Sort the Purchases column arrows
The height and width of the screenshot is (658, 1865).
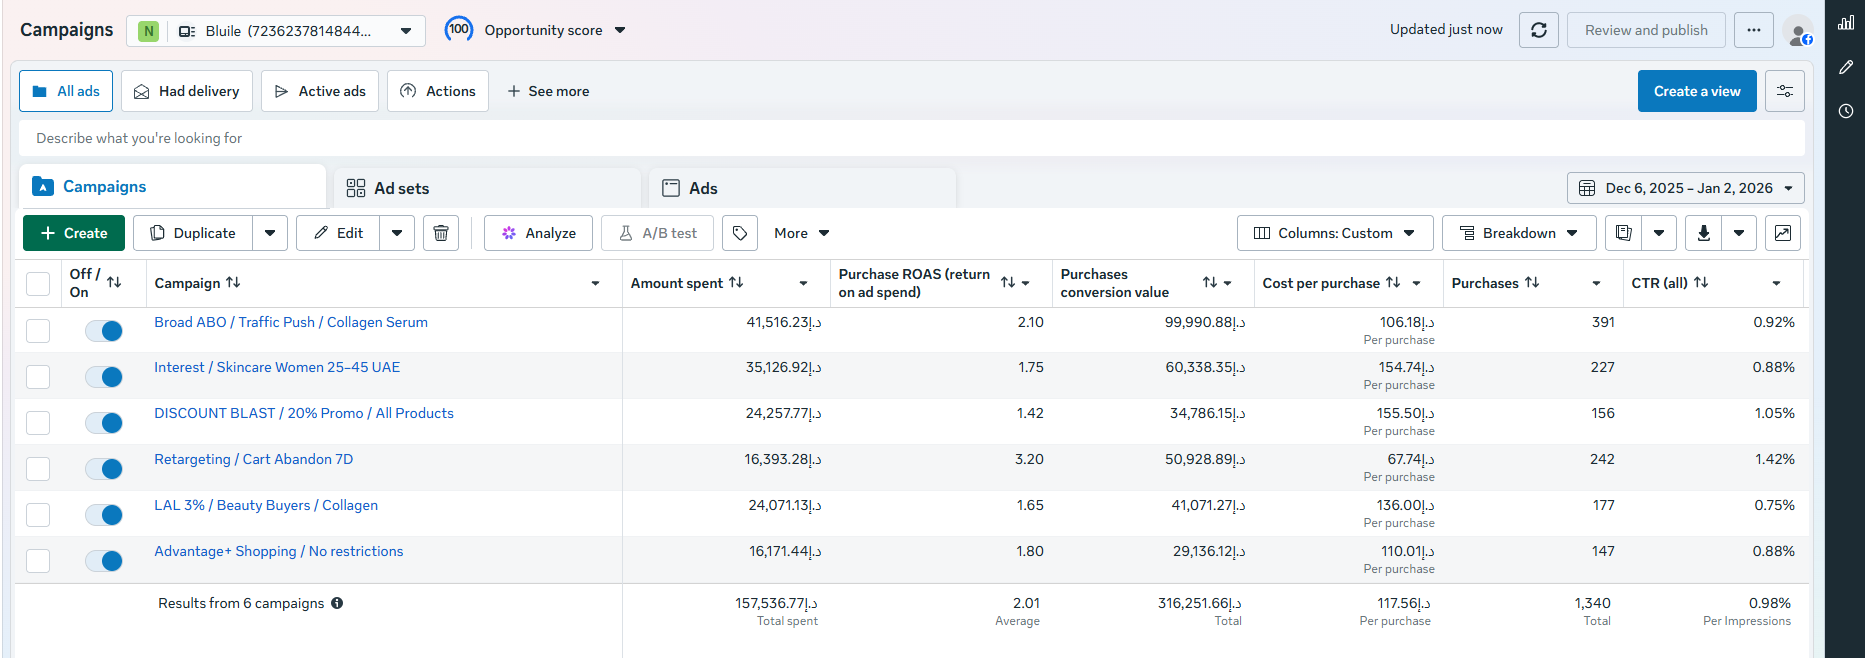coord(1532,283)
